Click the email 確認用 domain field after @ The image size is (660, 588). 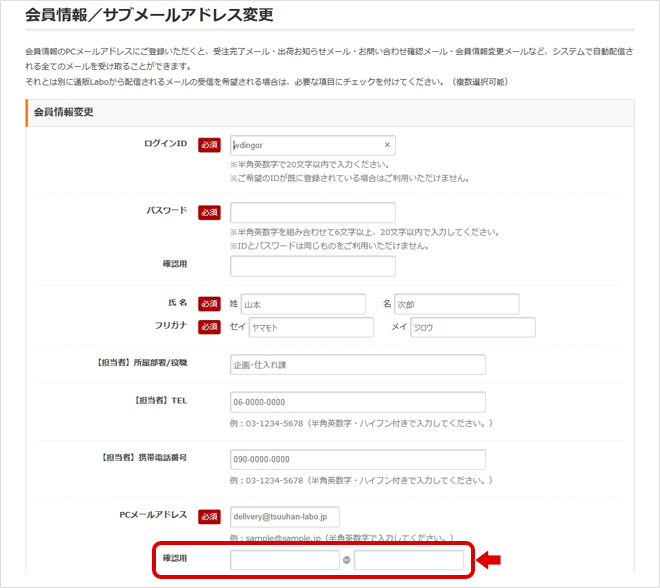(409, 560)
